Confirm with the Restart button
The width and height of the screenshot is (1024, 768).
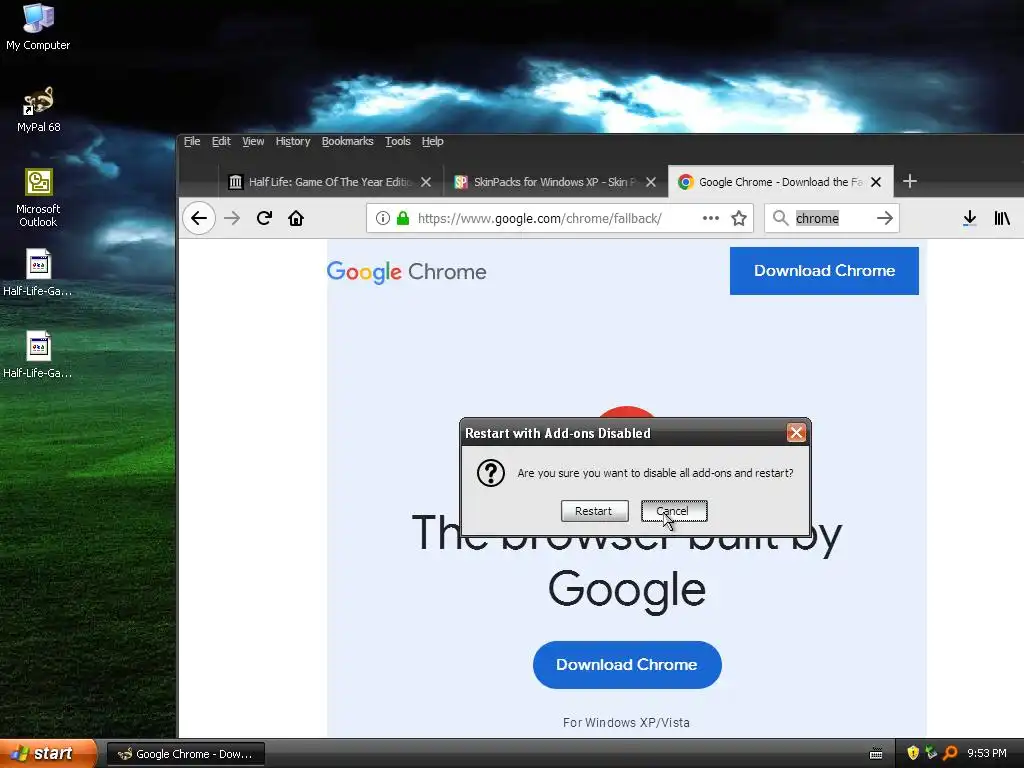pos(594,511)
